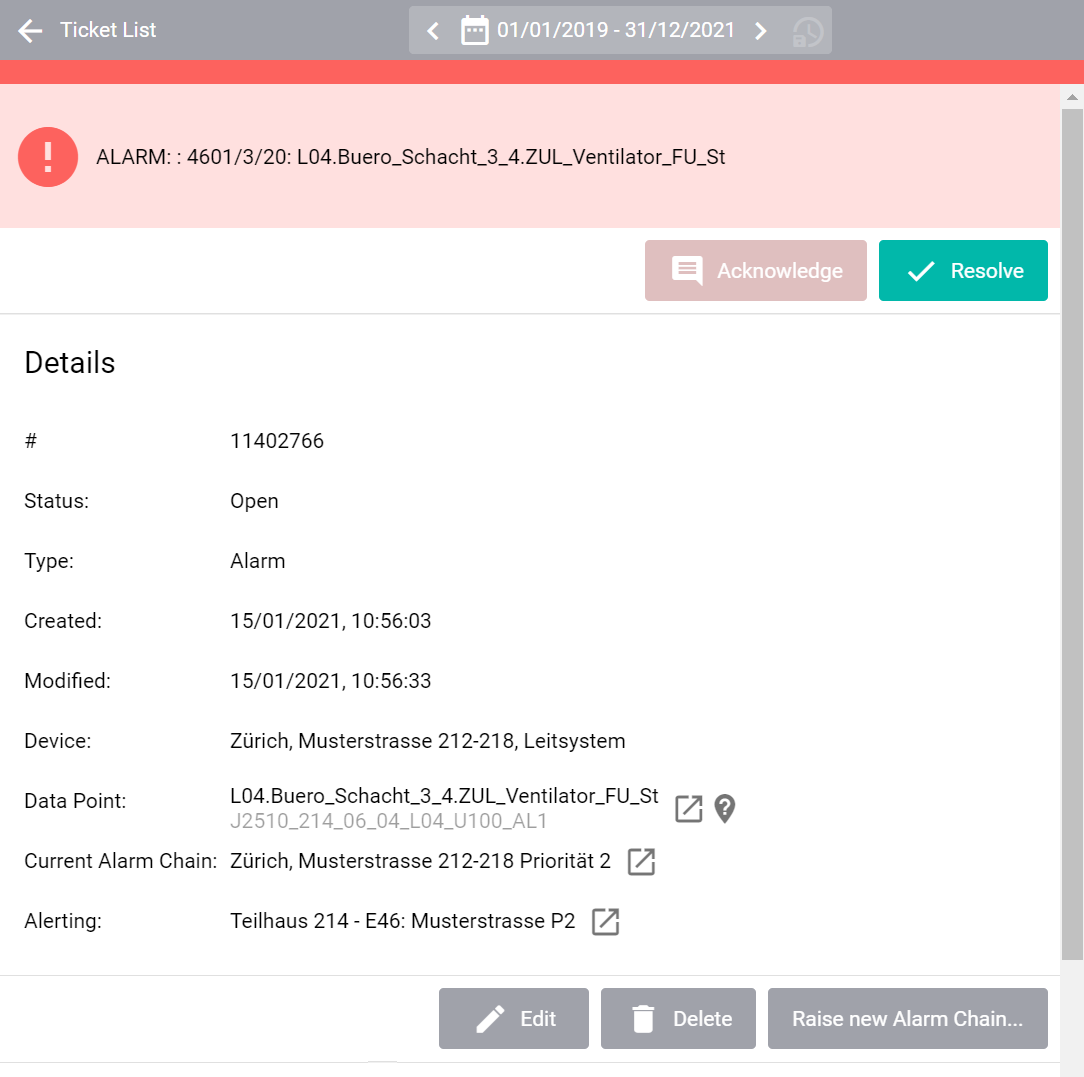This screenshot has width=1084, height=1077.
Task: Click Raise new Alarm Chain button
Action: pyautogui.click(x=908, y=1018)
